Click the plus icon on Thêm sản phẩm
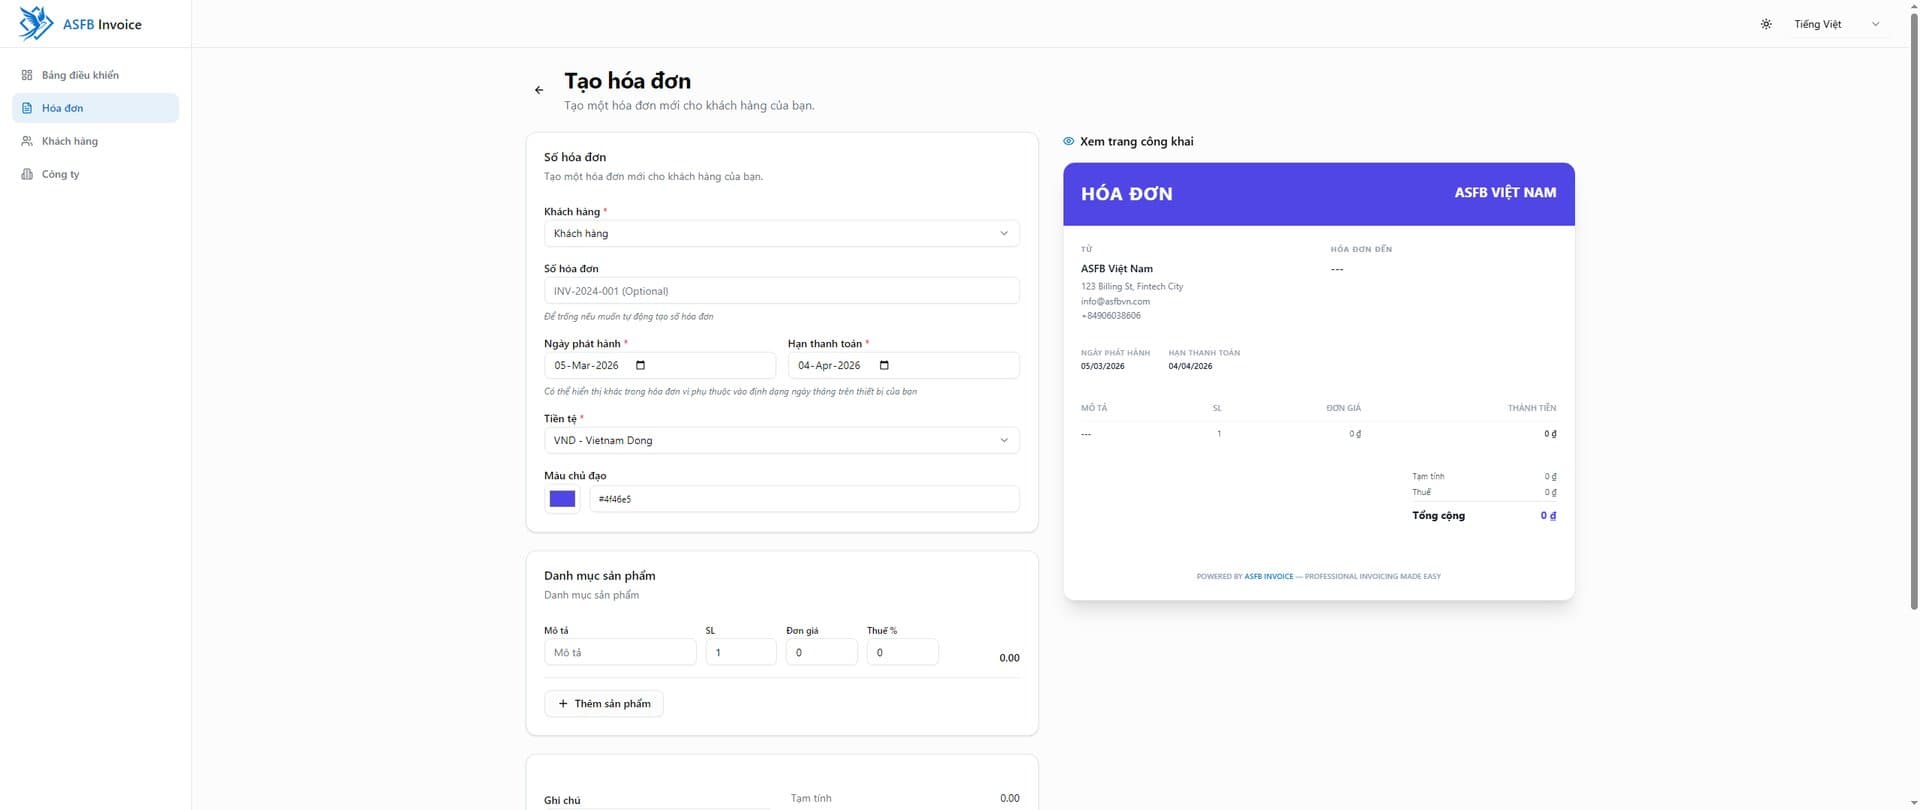1920x810 pixels. pyautogui.click(x=563, y=704)
